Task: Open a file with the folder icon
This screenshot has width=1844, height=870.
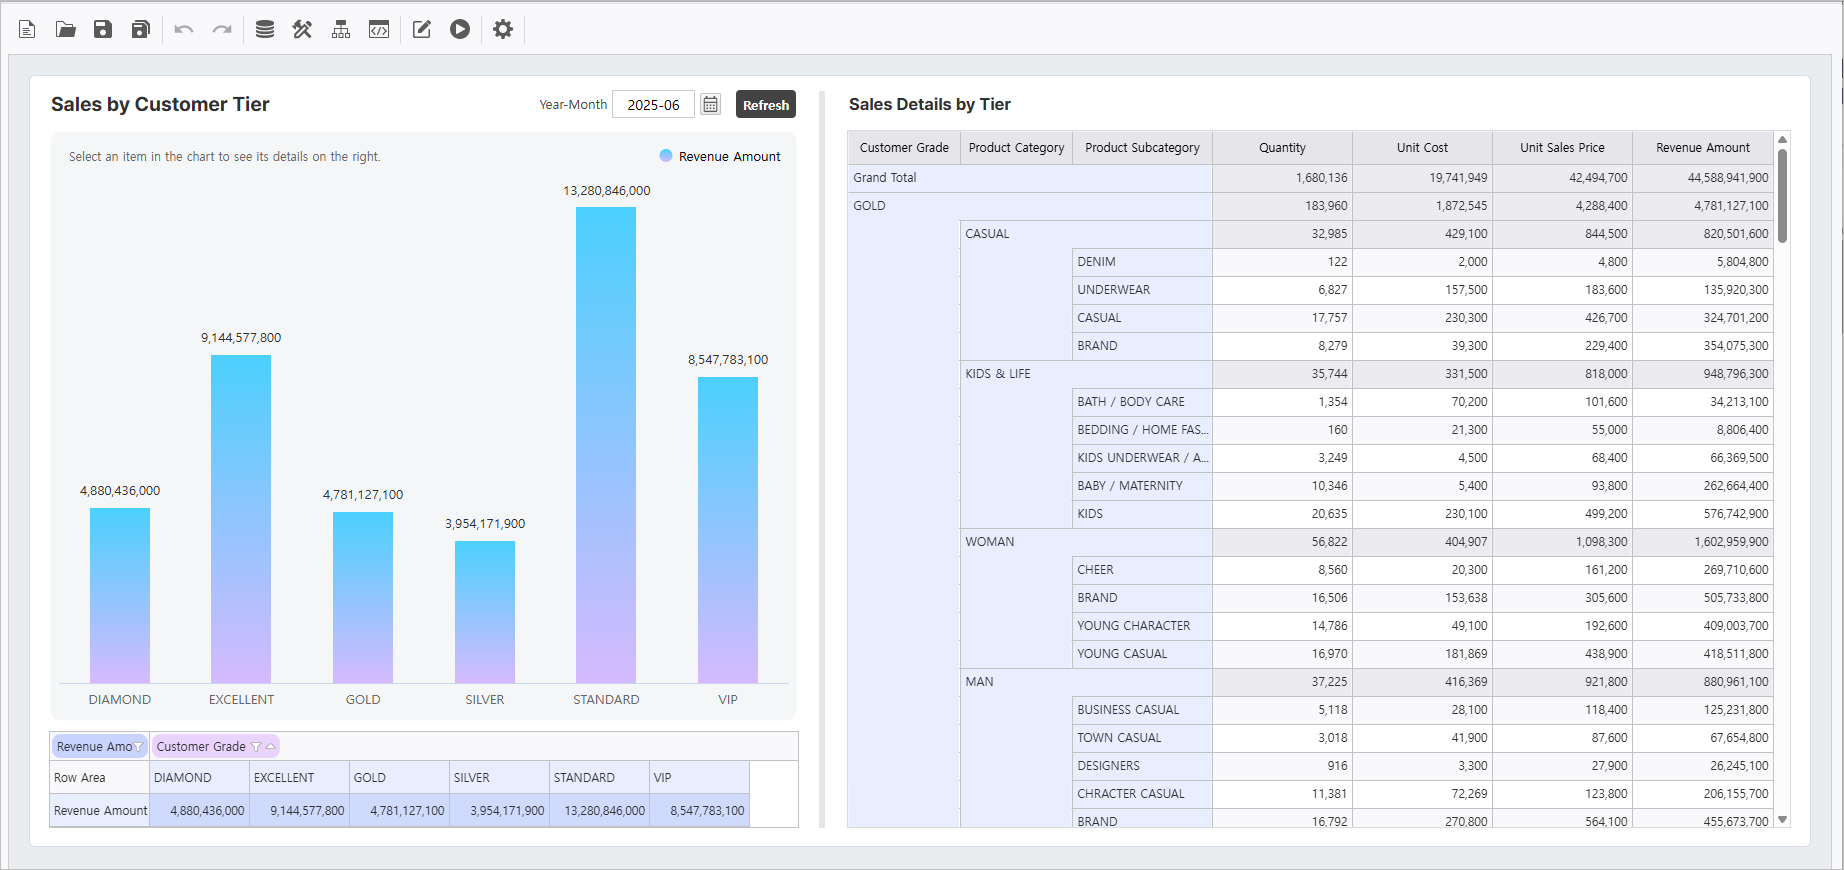Action: coord(65,29)
